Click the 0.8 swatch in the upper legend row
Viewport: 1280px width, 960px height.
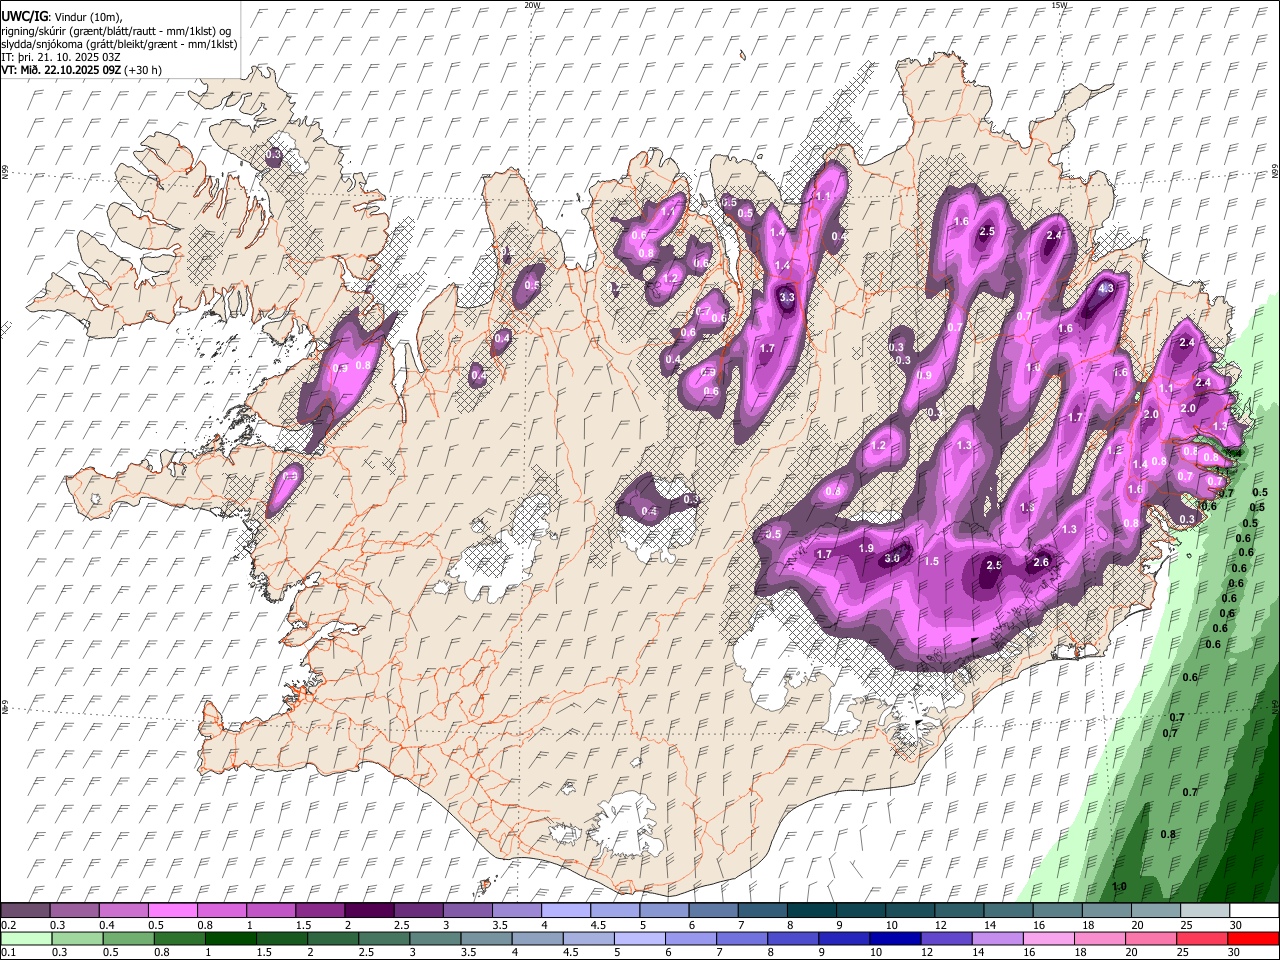tap(222, 910)
